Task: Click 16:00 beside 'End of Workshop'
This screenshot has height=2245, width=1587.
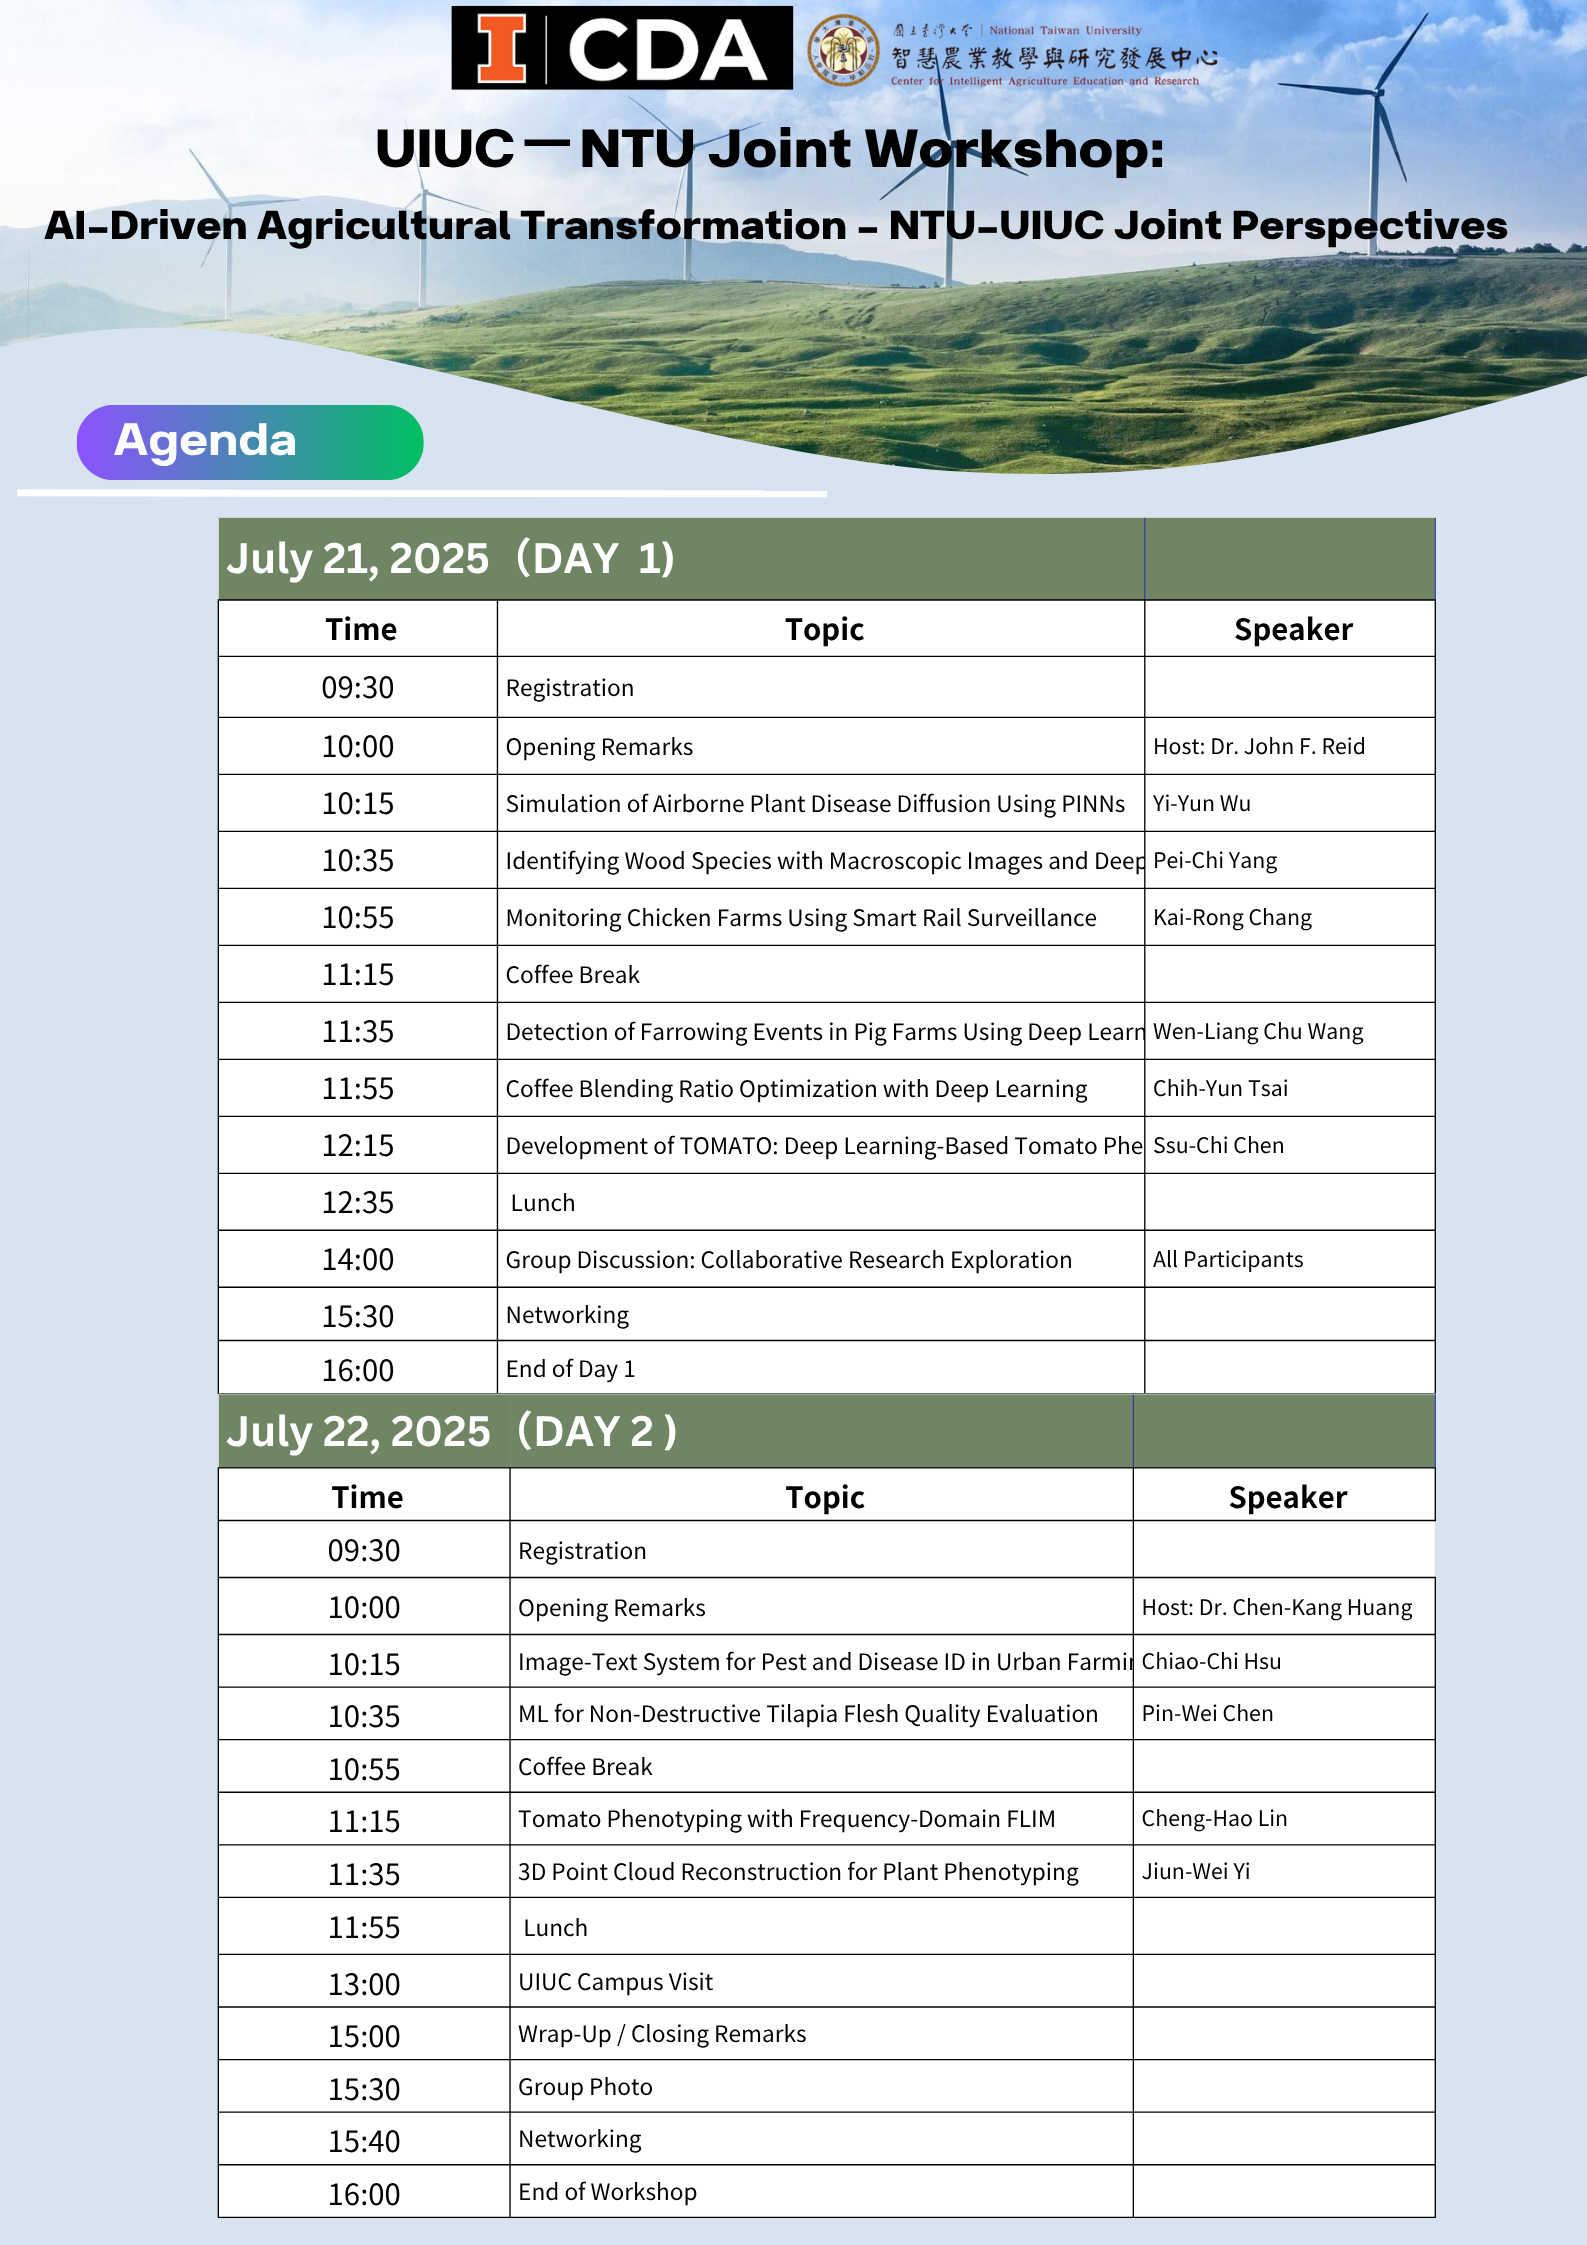Action: (x=364, y=2194)
